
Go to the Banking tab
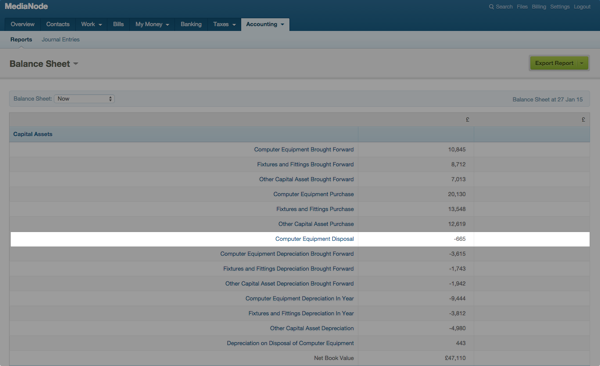(x=191, y=24)
